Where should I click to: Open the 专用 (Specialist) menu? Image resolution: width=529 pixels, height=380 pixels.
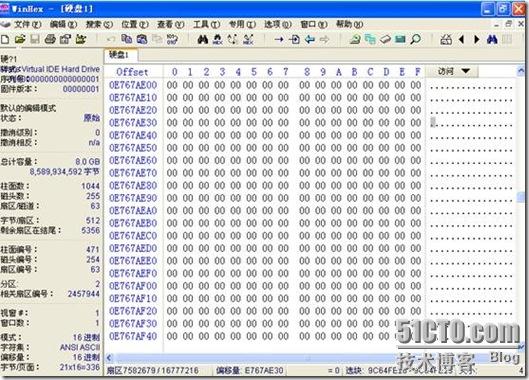tap(242, 24)
